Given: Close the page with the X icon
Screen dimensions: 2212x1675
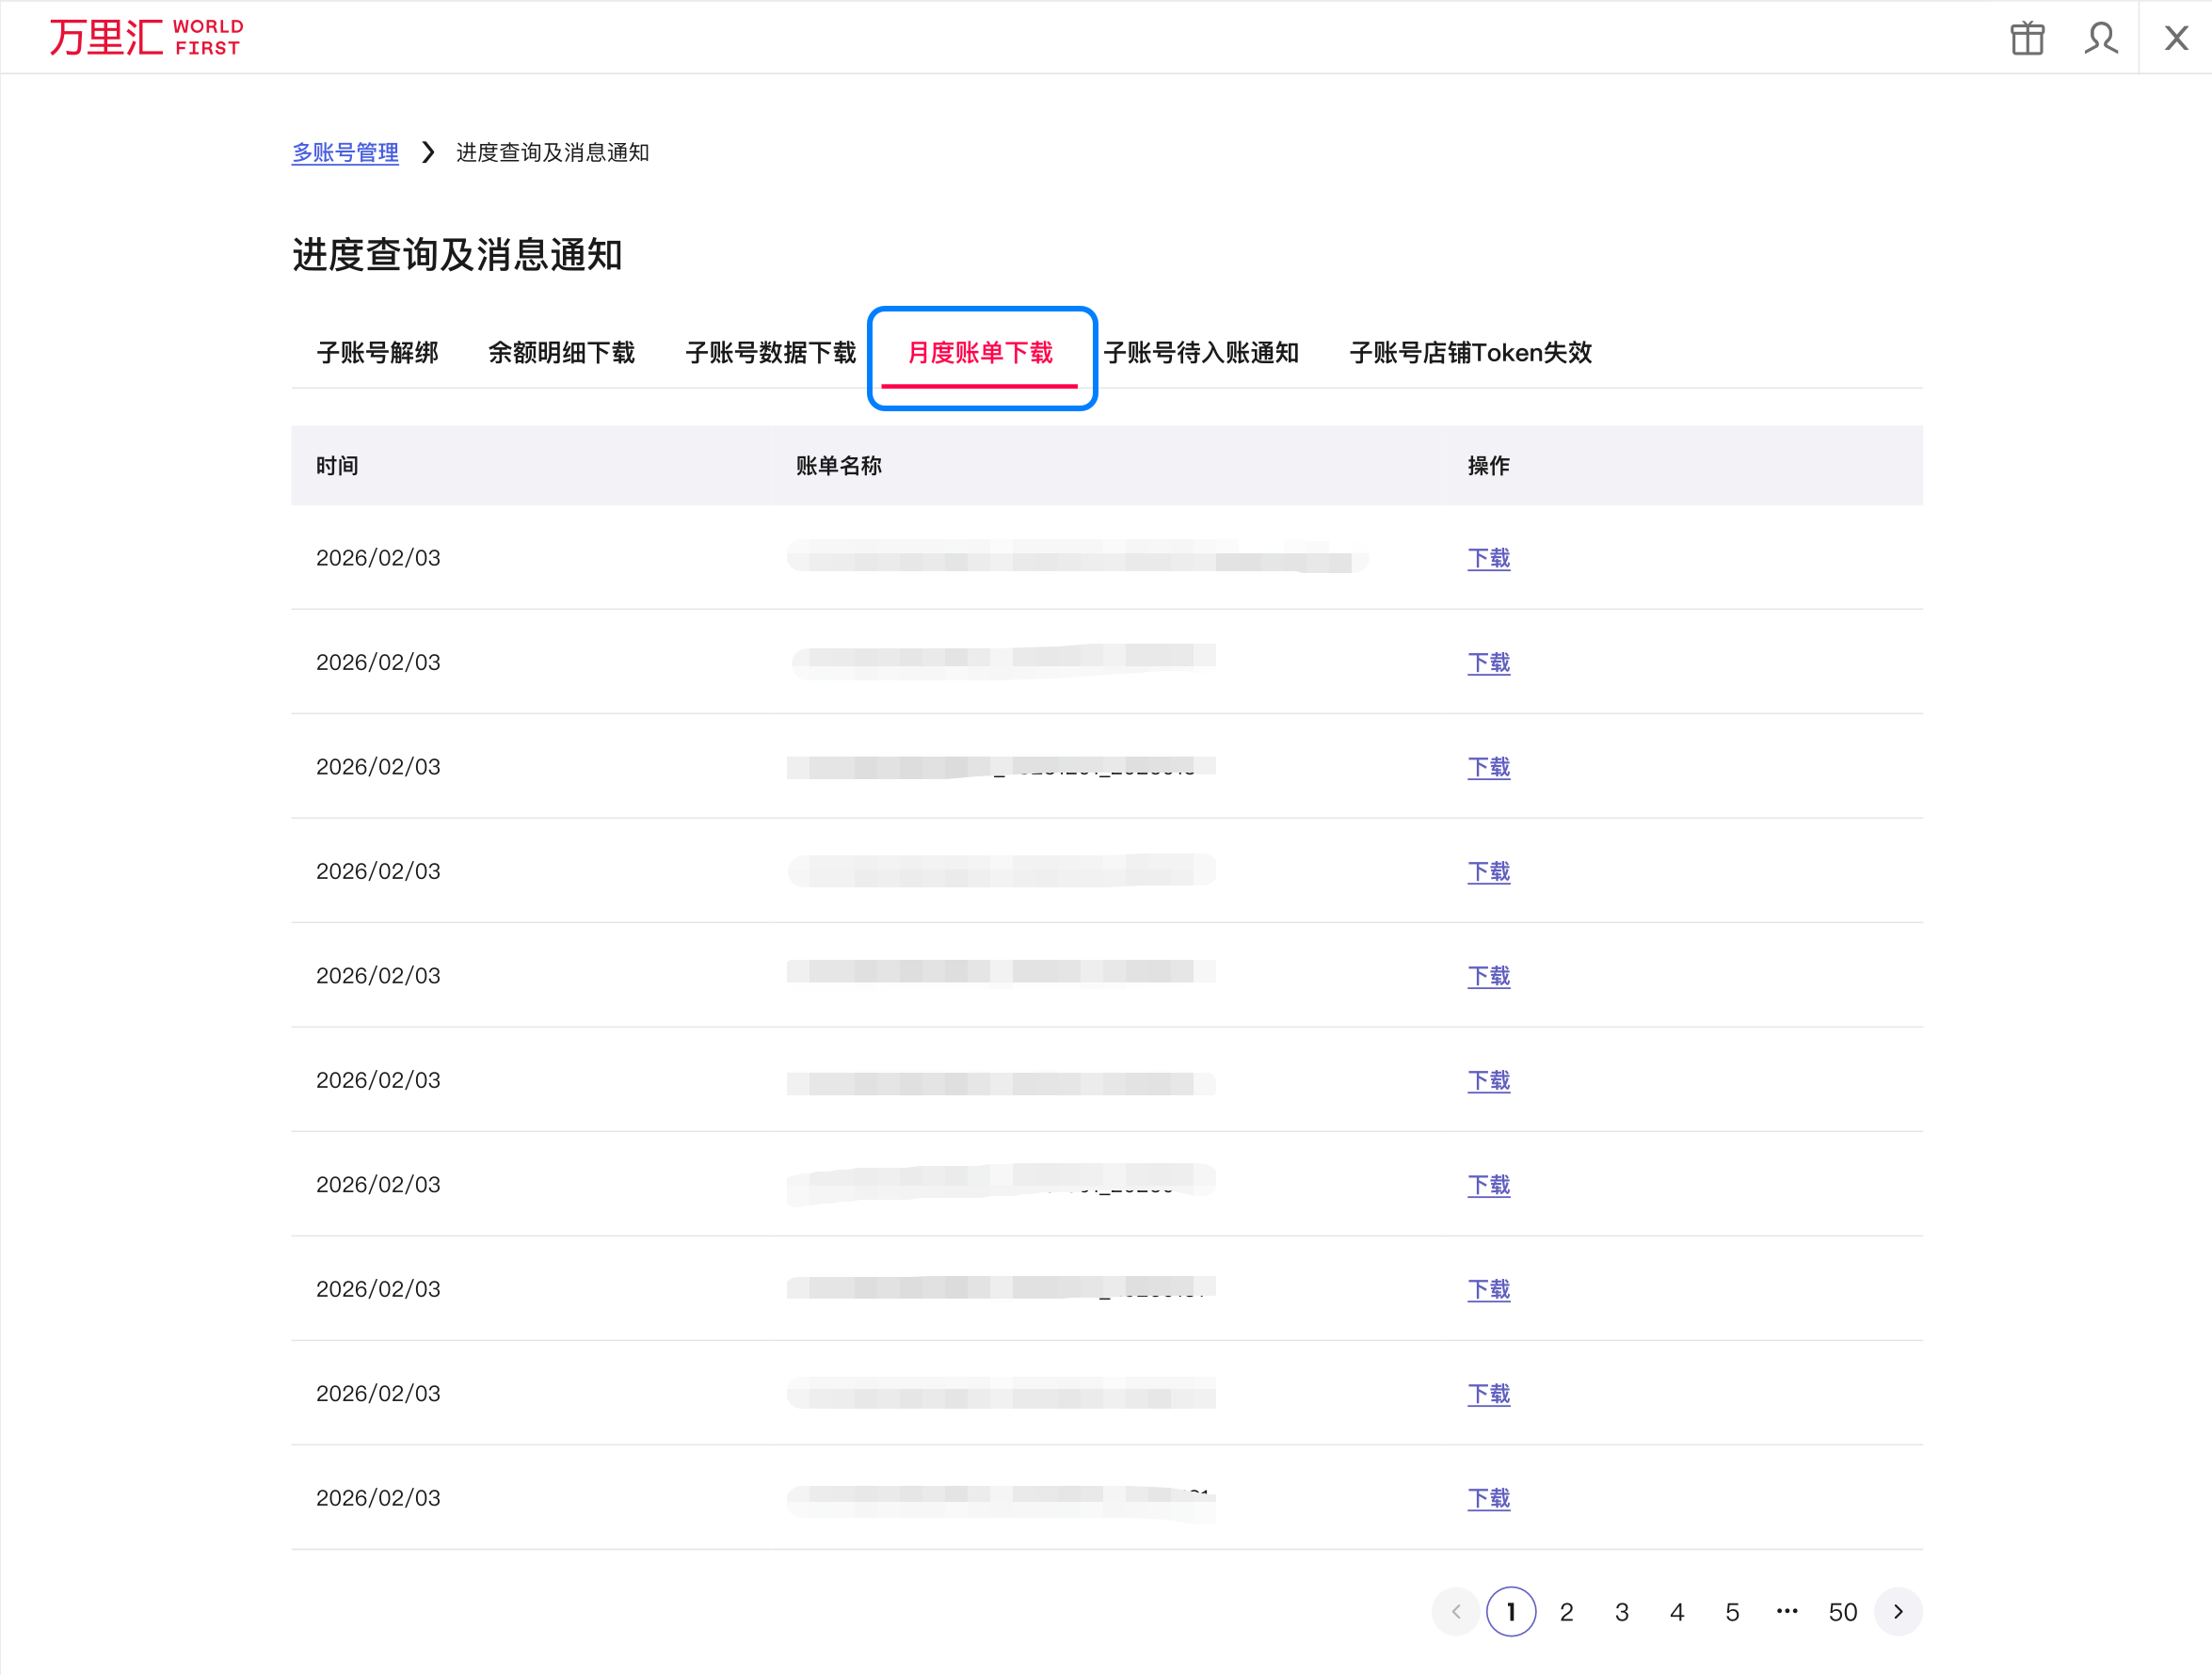Looking at the screenshot, I should 2176,38.
